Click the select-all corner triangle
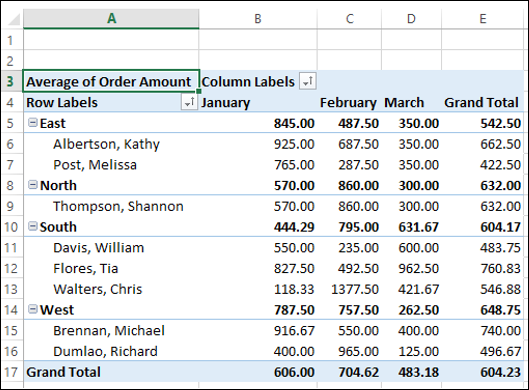This screenshot has height=390, width=529. tap(12, 19)
